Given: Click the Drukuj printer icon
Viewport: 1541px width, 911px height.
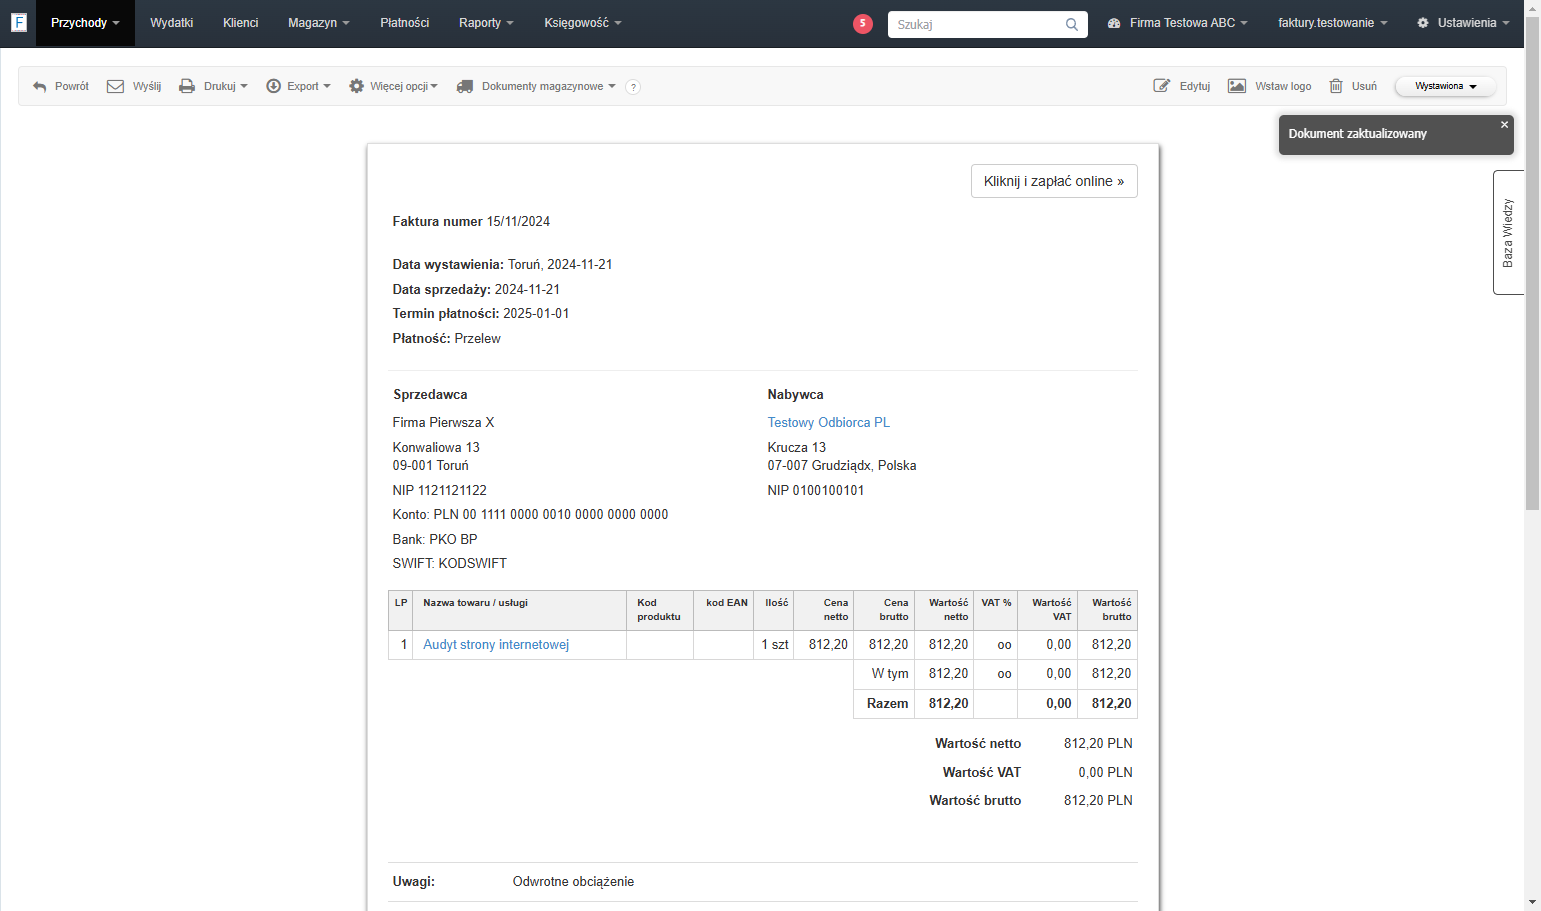Looking at the screenshot, I should 187,87.
